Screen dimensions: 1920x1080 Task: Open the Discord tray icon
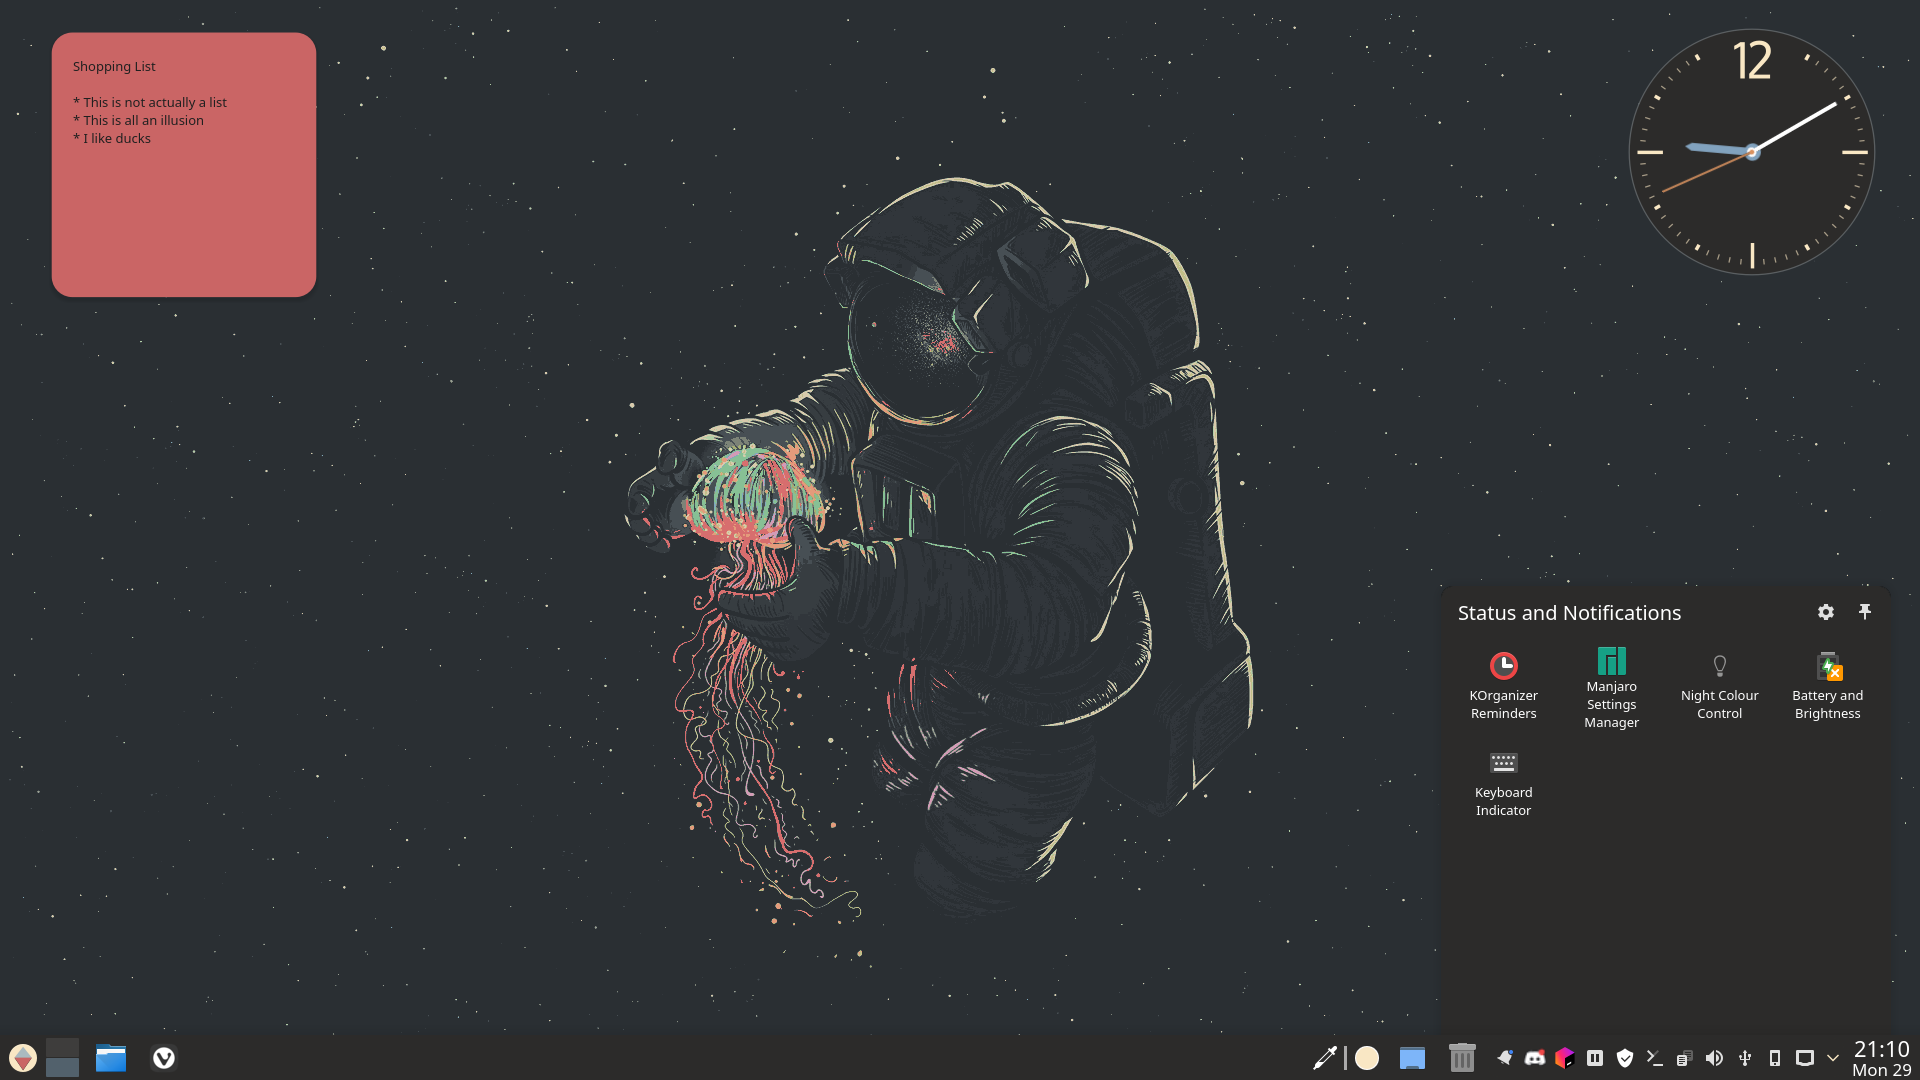pyautogui.click(x=1535, y=1057)
